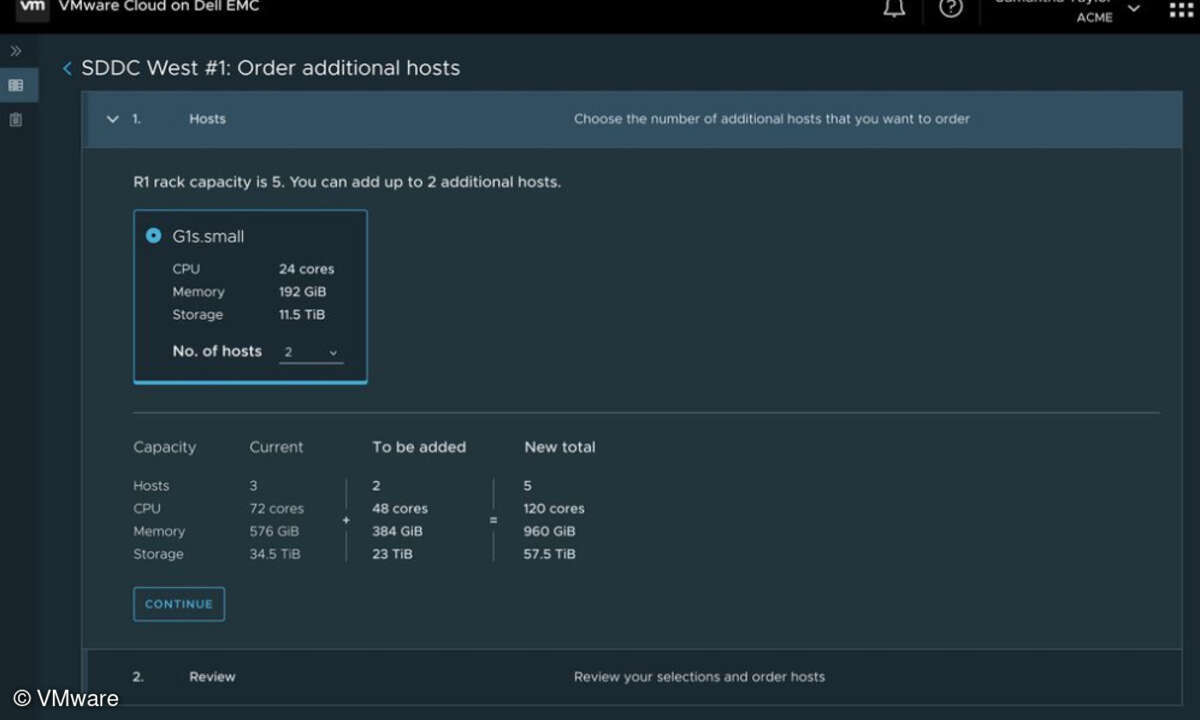Viewport: 1200px width, 720px height.
Task: Click the 'New total' column header
Action: coord(560,447)
